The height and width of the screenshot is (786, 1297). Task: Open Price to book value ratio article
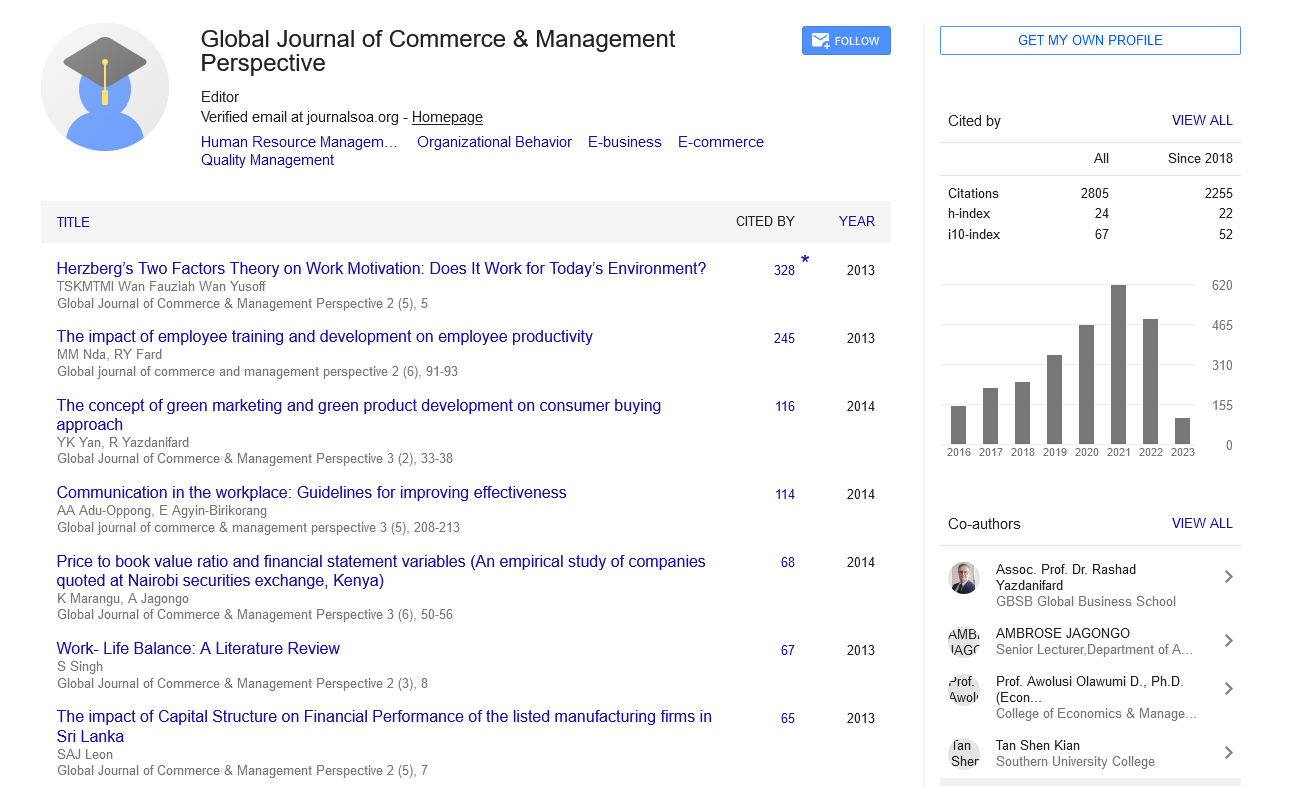point(381,571)
